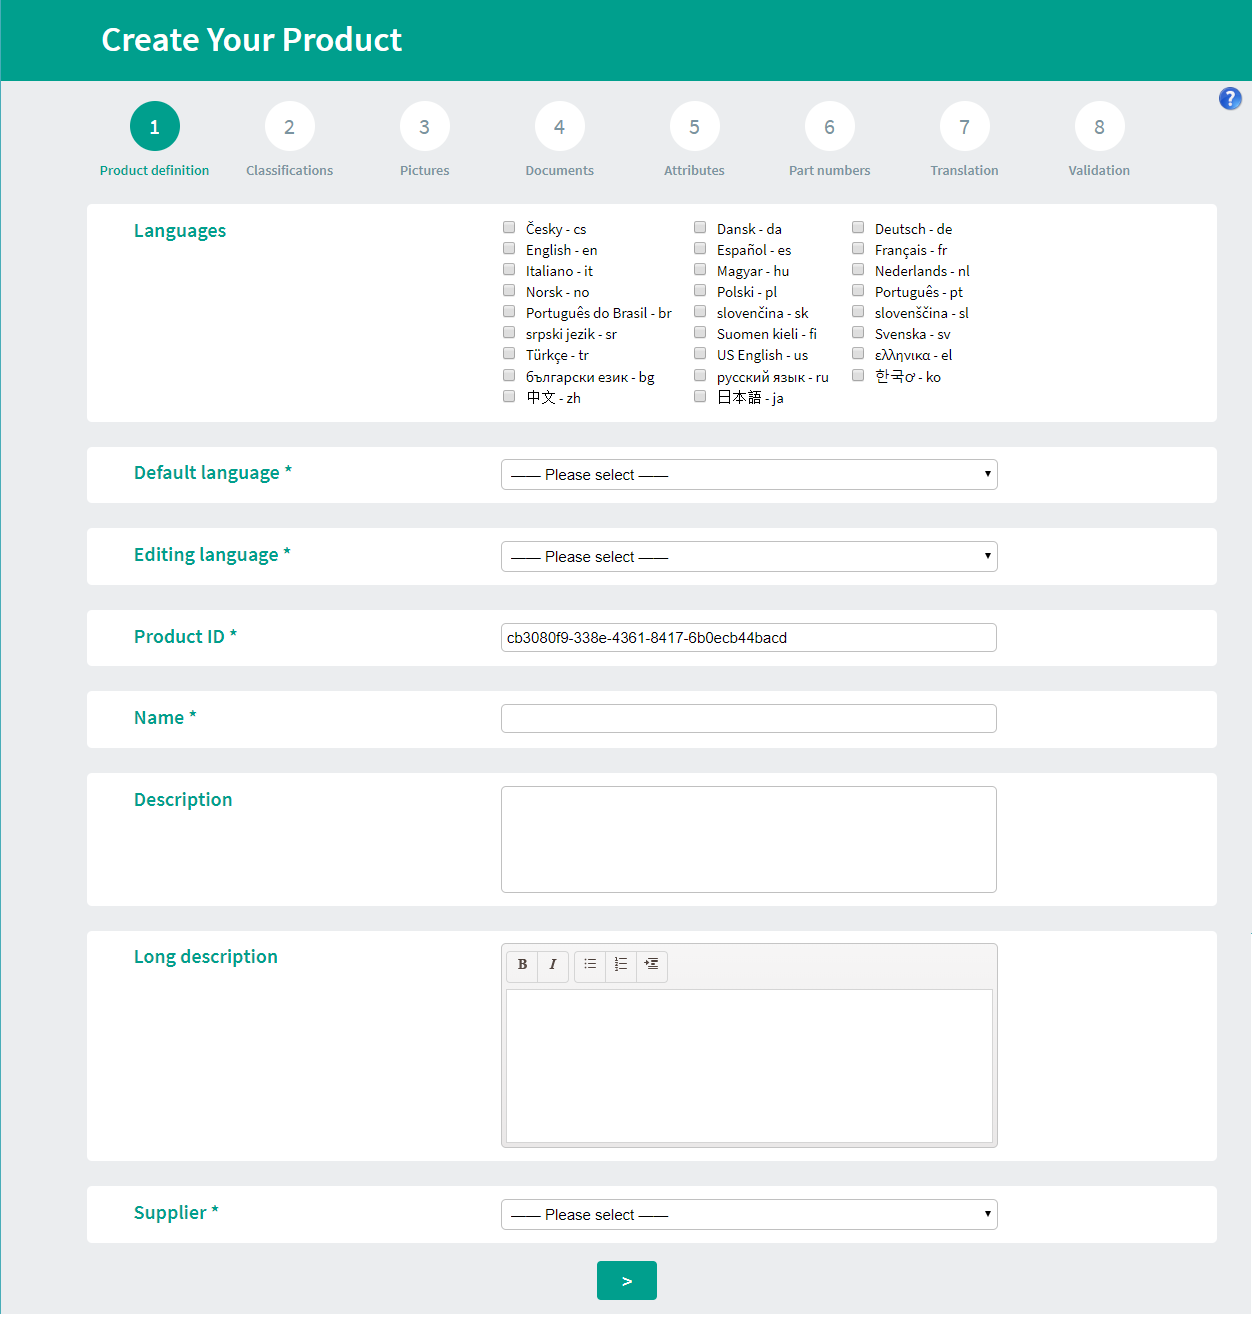Insert a bulleted list in editor
The width and height of the screenshot is (1252, 1318).
pyautogui.click(x=590, y=965)
